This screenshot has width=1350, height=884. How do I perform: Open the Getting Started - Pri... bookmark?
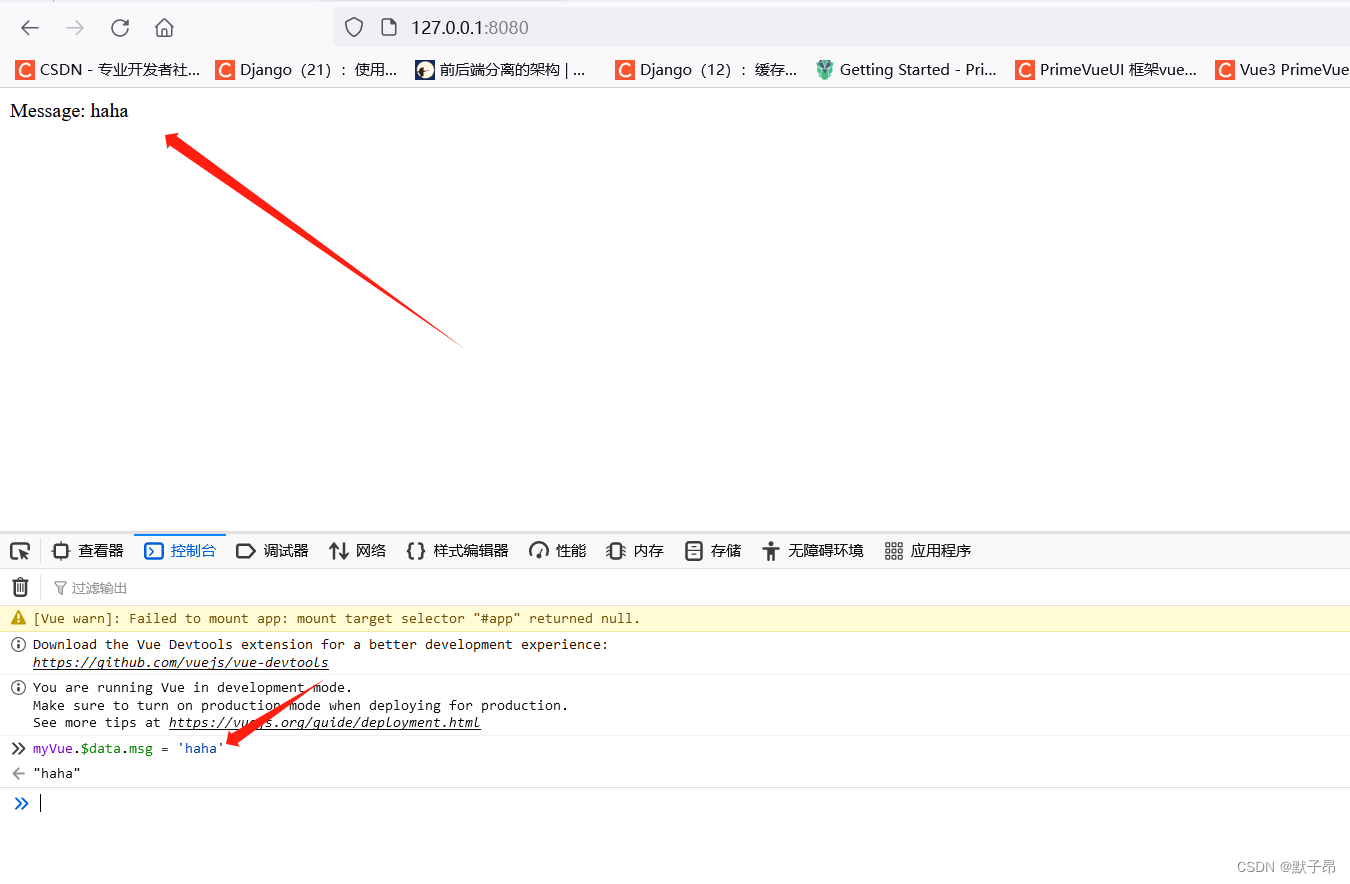(906, 70)
